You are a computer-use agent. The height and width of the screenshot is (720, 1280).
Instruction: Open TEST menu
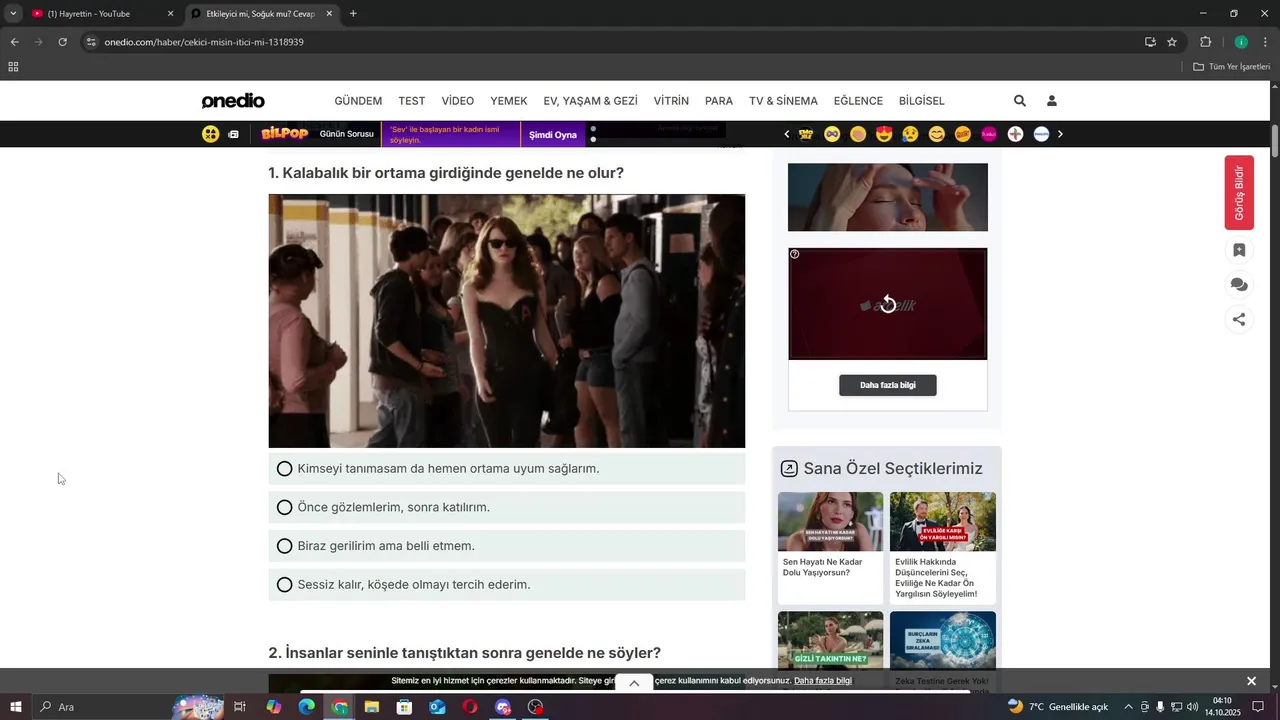[412, 101]
